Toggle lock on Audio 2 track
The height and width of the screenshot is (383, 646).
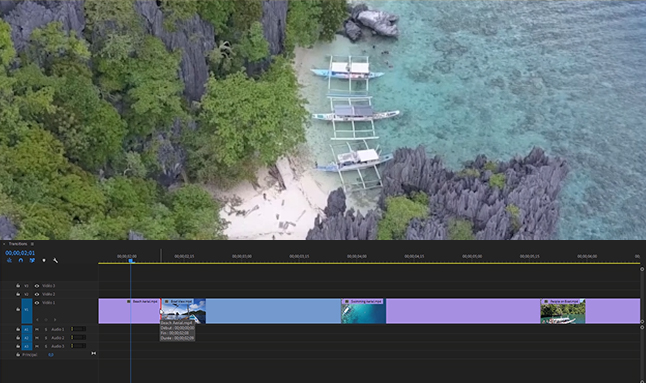tap(18, 338)
